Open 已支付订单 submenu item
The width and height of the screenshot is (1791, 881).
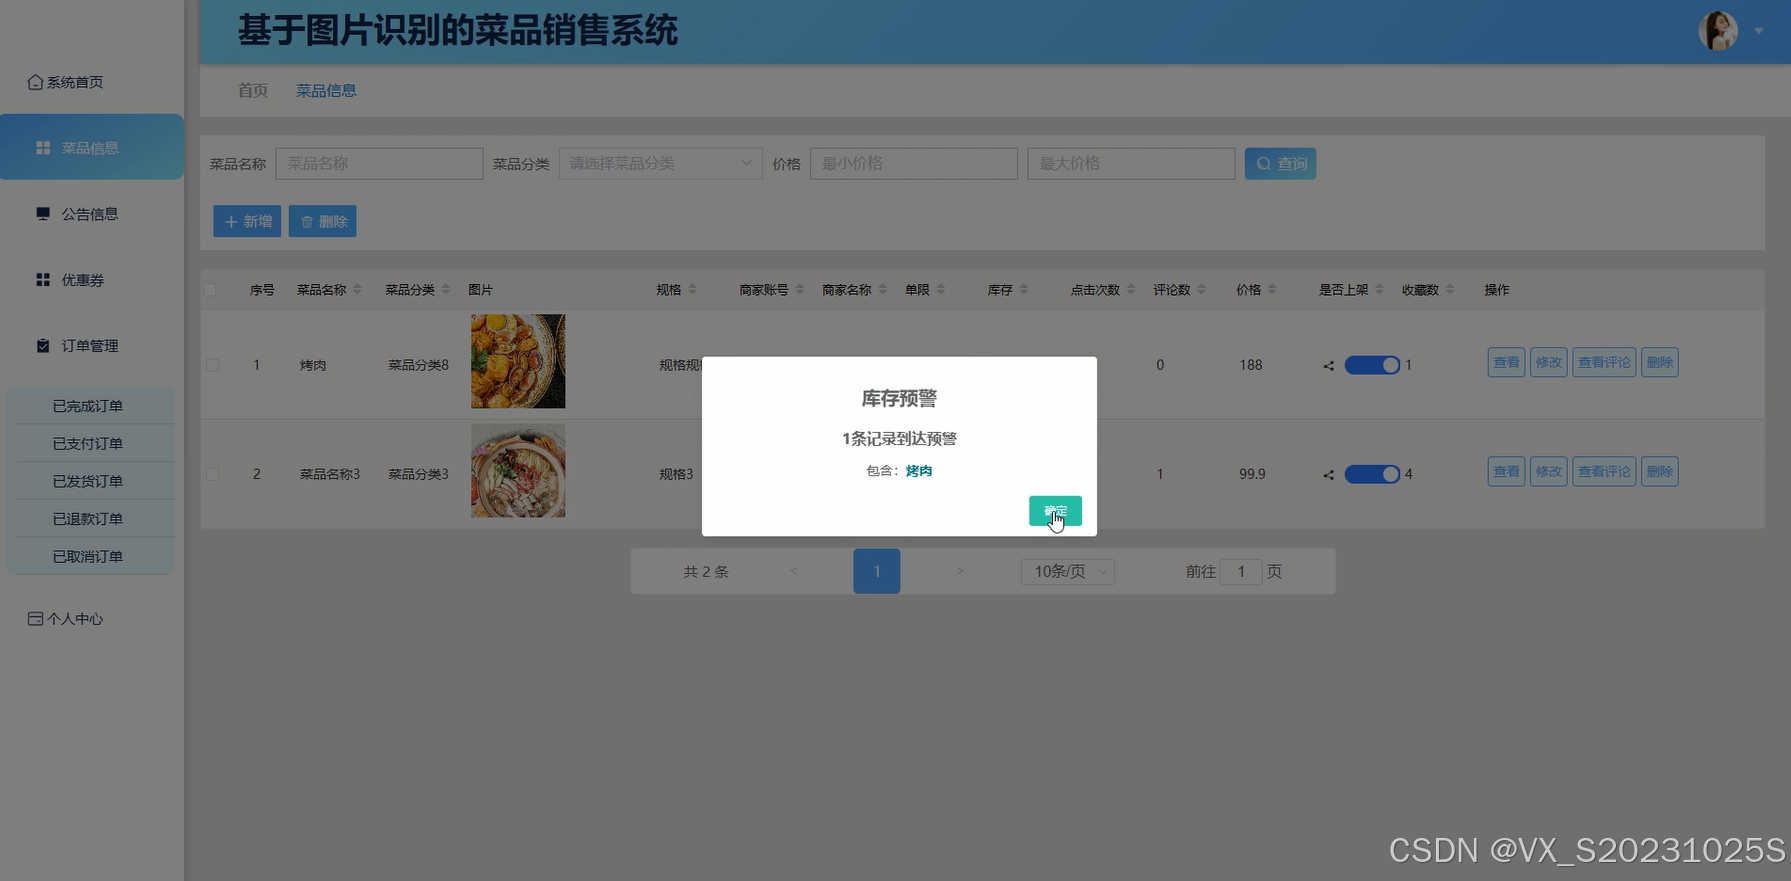tap(88, 444)
